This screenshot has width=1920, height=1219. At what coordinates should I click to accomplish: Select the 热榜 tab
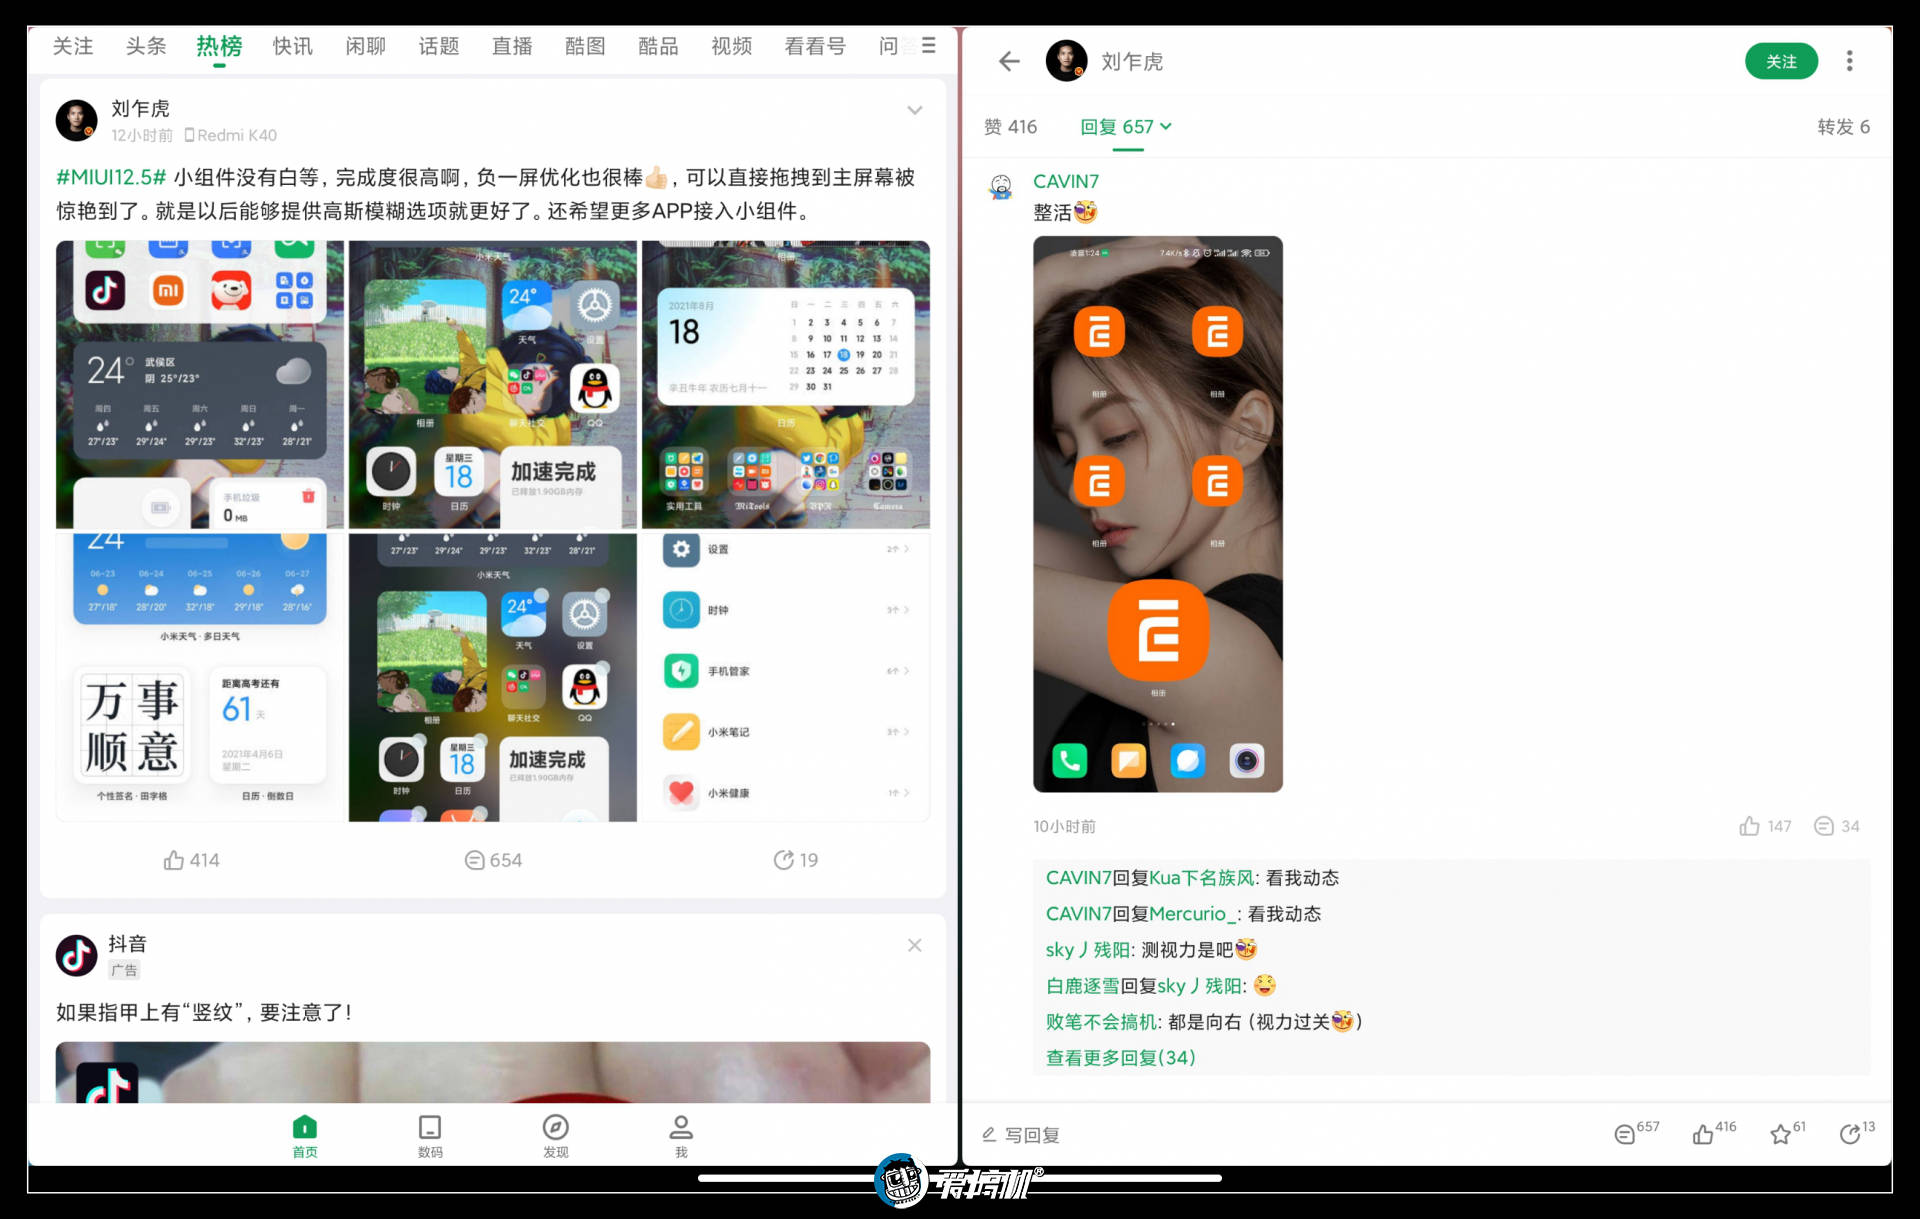pyautogui.click(x=219, y=46)
